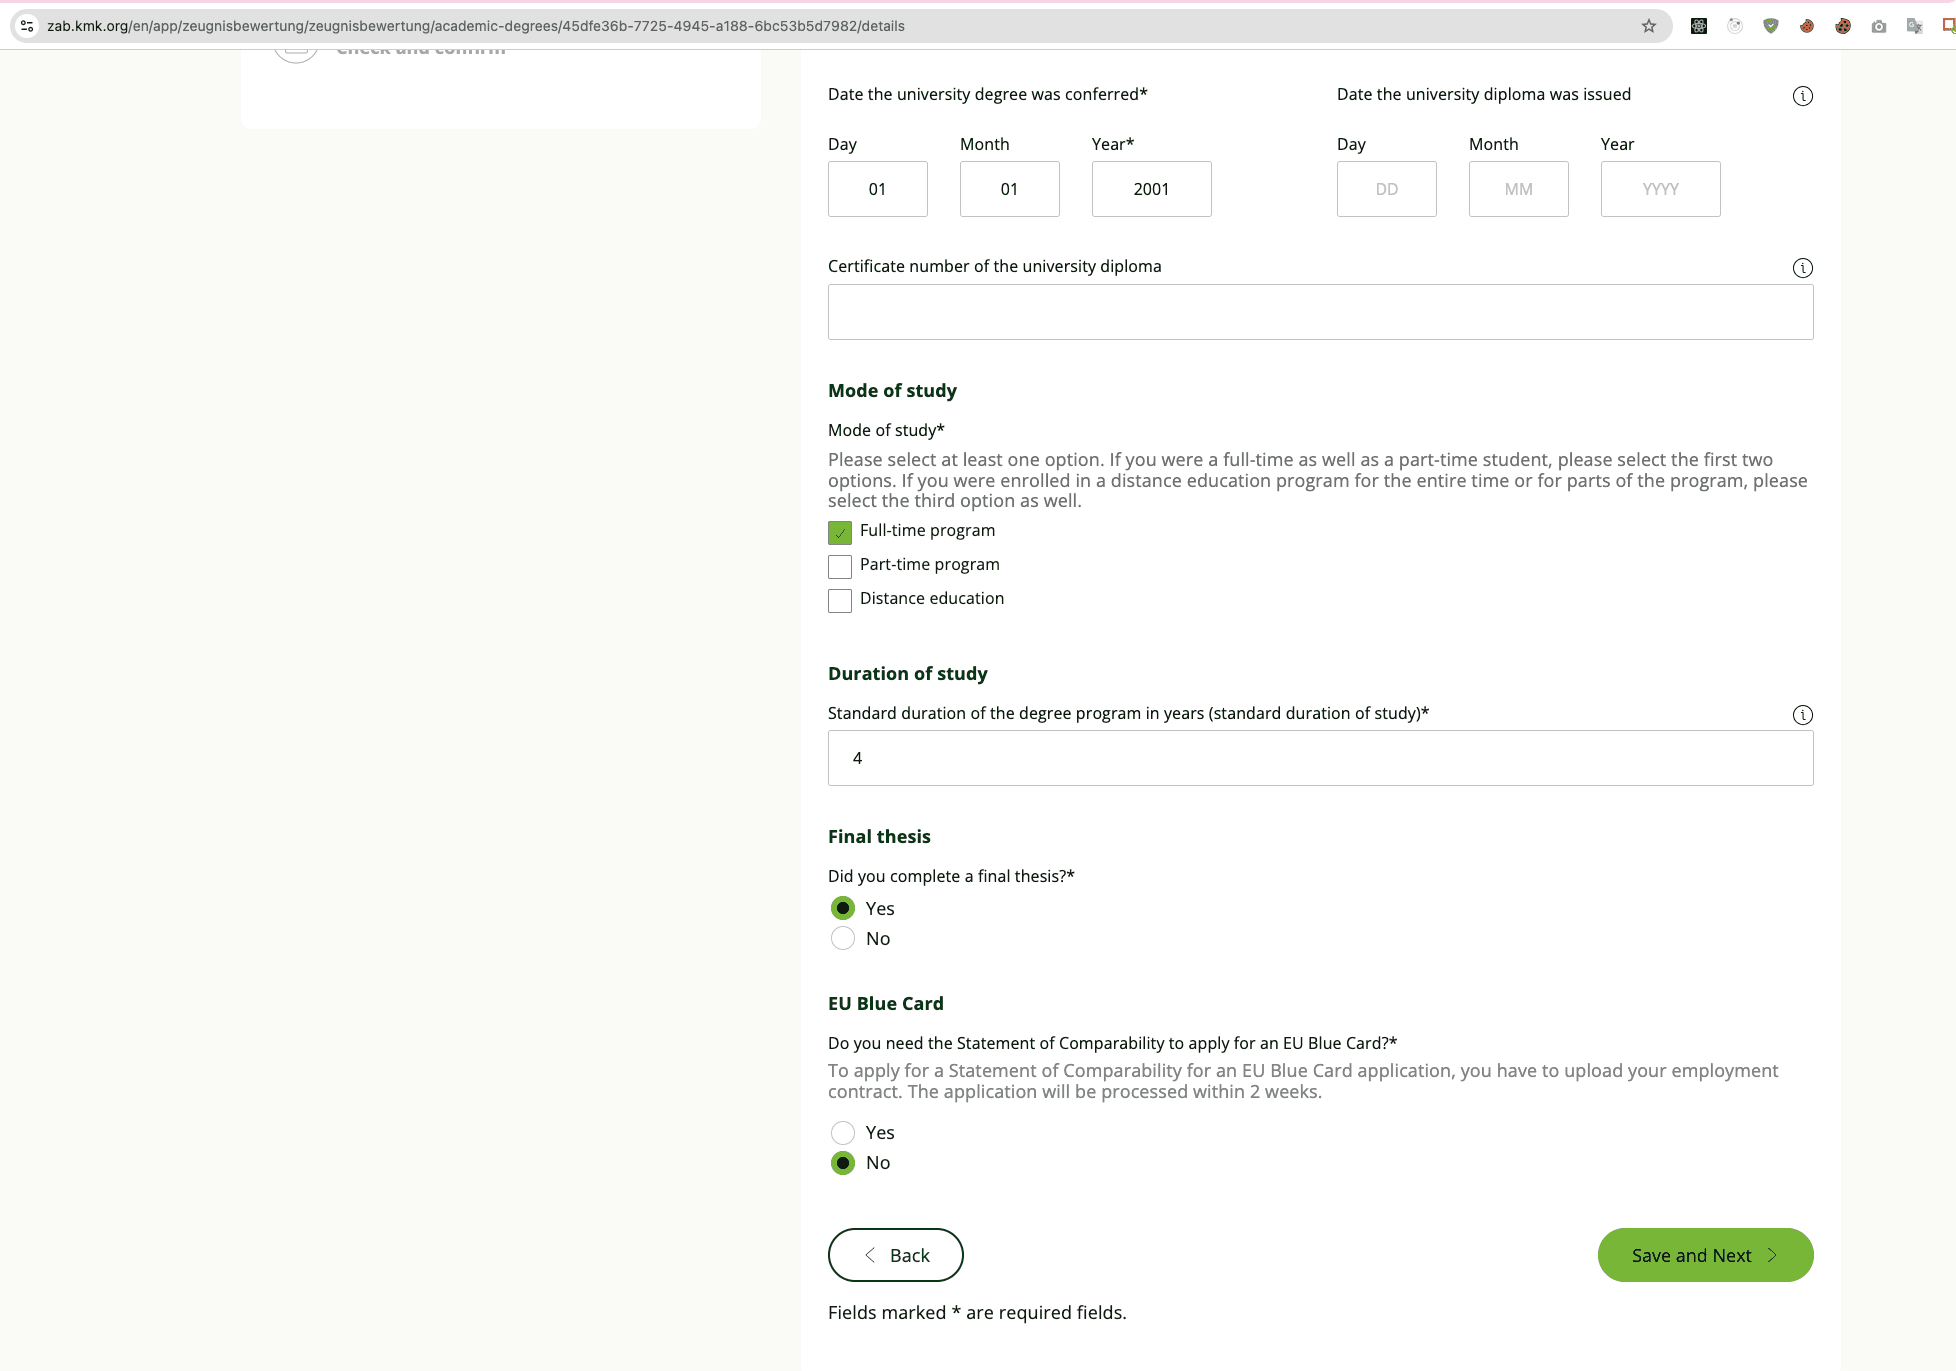
Task: Enable the Distance education checkbox
Action: click(x=840, y=601)
